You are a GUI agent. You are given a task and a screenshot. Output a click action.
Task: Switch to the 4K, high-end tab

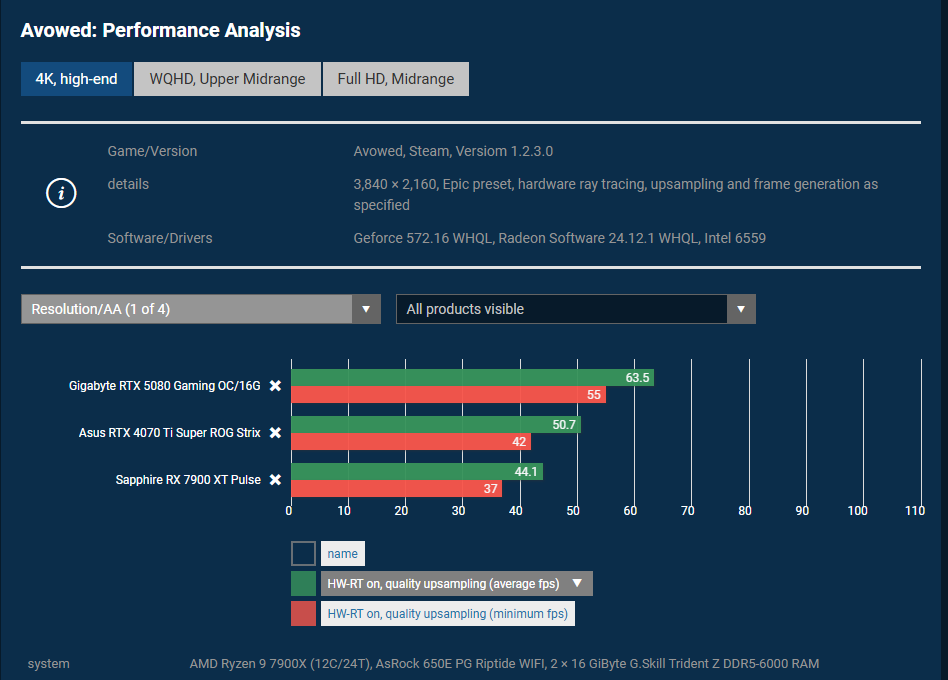coord(76,79)
